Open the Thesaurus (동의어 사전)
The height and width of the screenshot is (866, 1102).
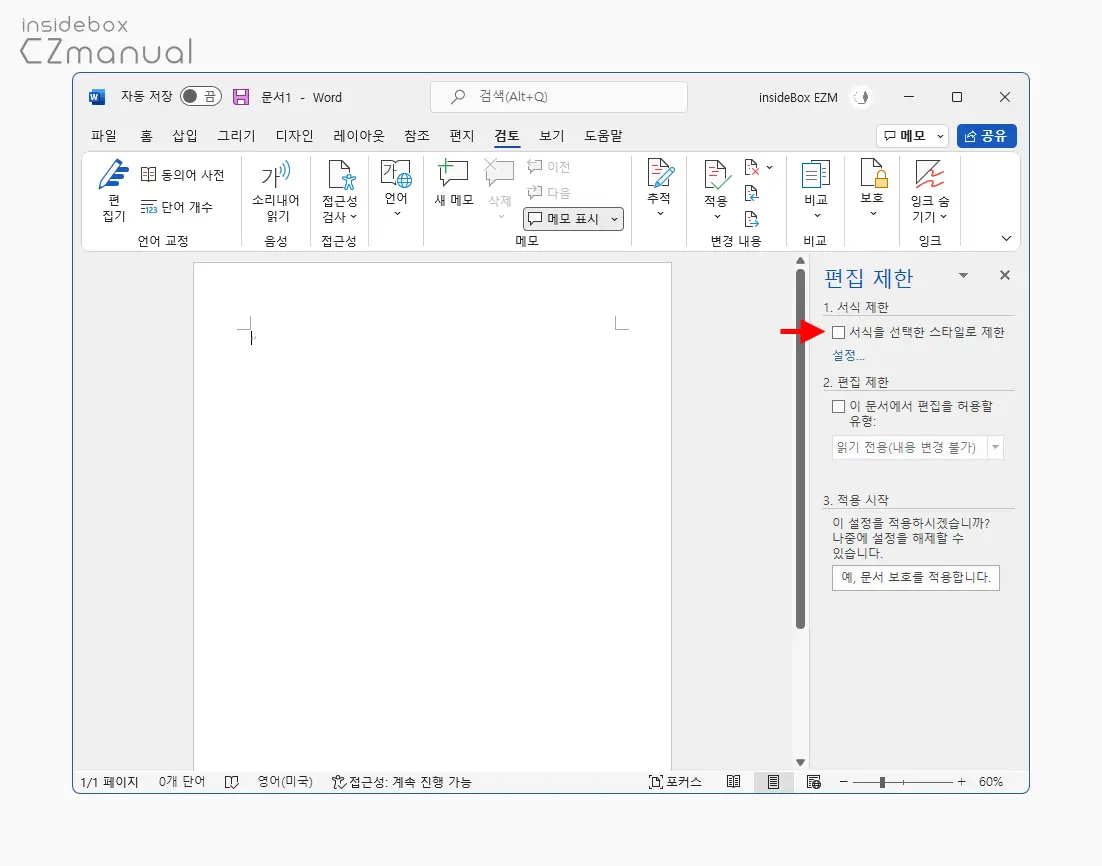click(x=183, y=174)
